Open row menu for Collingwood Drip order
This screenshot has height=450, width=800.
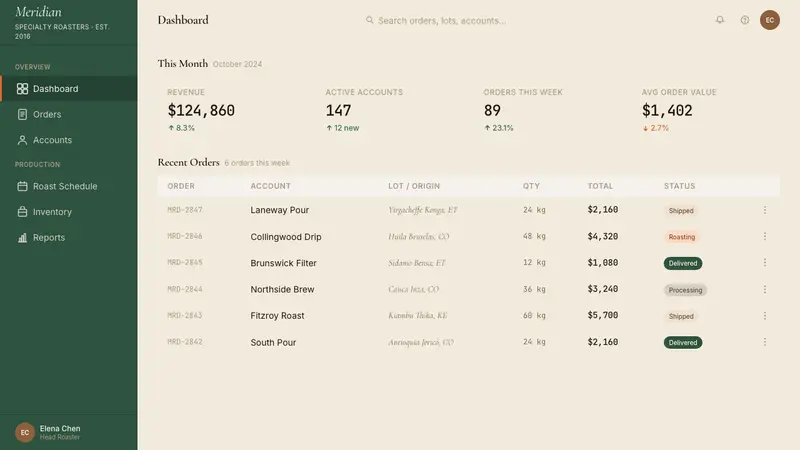pyautogui.click(x=764, y=236)
